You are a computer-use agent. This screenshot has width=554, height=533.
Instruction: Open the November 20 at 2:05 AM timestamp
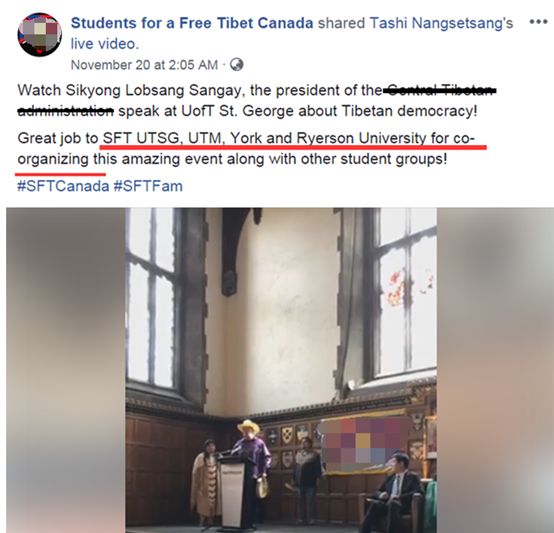[144, 65]
